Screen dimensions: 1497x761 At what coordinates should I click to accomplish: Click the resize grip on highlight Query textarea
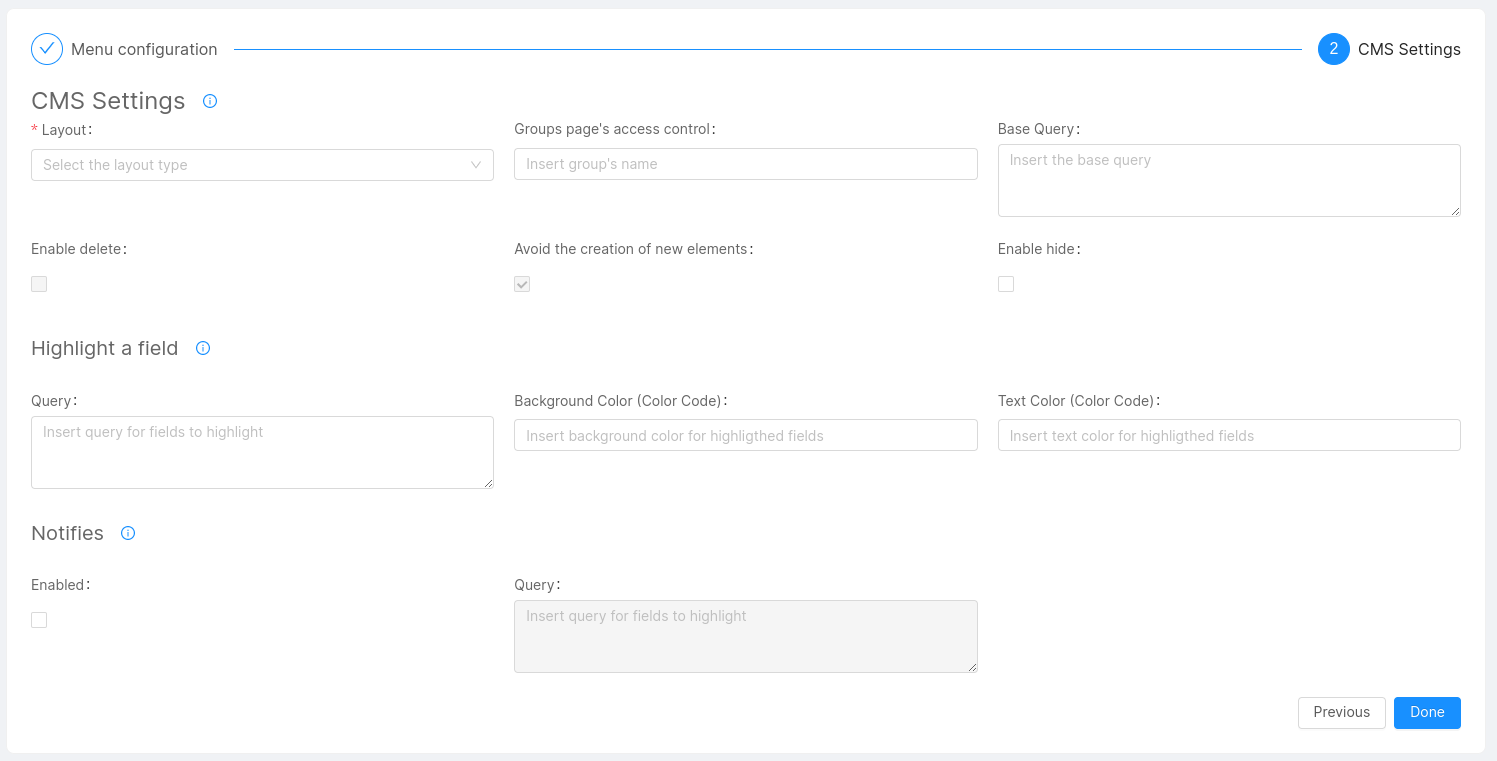pyautogui.click(x=489, y=483)
